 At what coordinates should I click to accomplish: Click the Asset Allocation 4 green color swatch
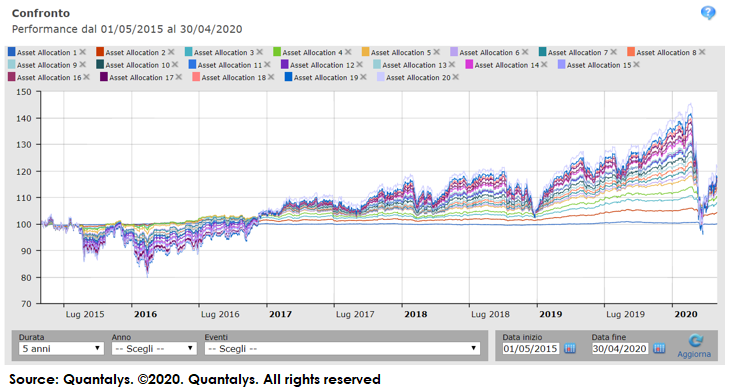point(277,52)
